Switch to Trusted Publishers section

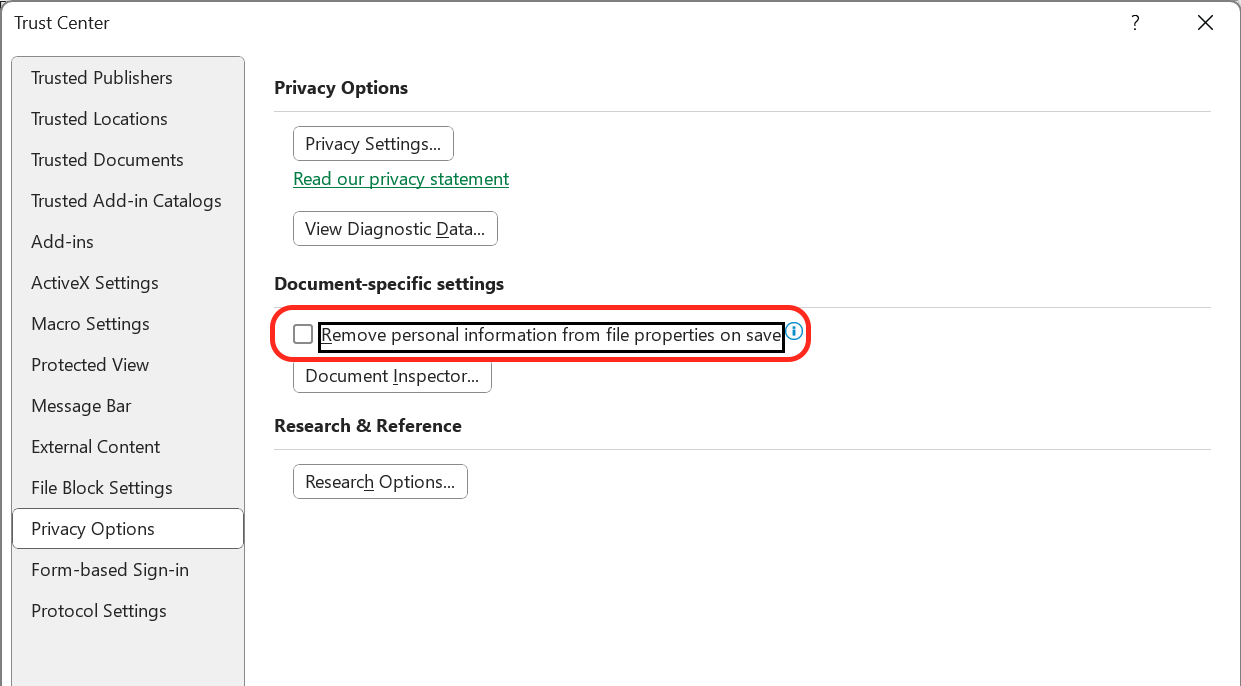click(x=102, y=78)
